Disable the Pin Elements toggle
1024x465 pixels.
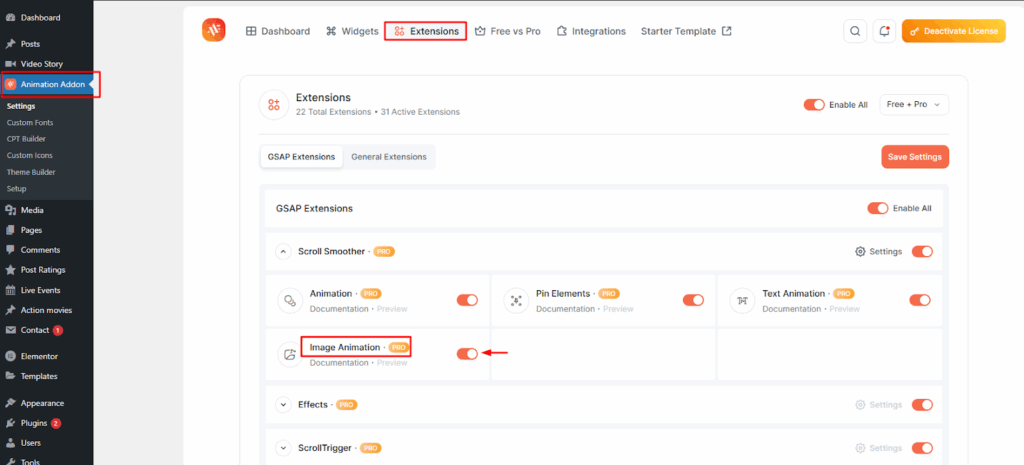pos(693,300)
